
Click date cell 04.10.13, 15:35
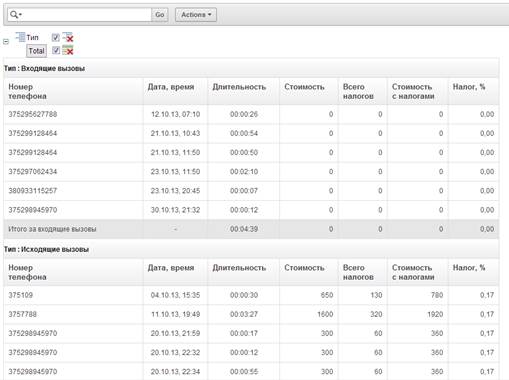(x=175, y=295)
